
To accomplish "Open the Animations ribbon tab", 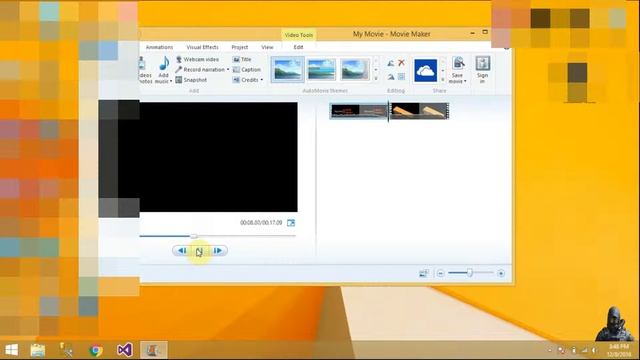I will 159,47.
